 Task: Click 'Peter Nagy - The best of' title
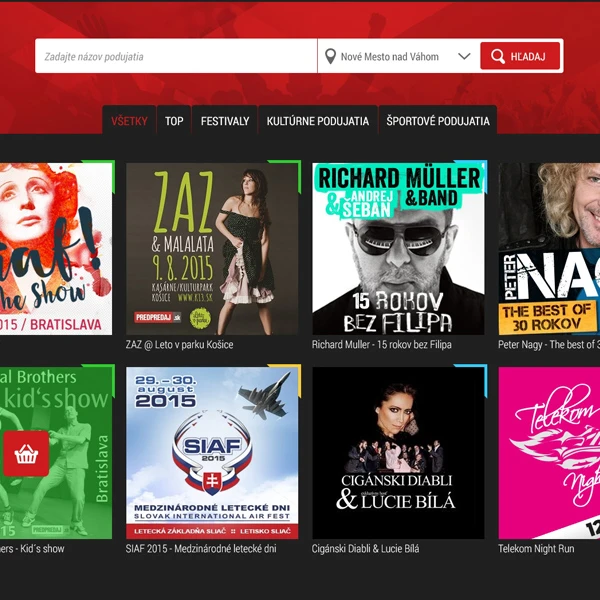[x=549, y=344]
